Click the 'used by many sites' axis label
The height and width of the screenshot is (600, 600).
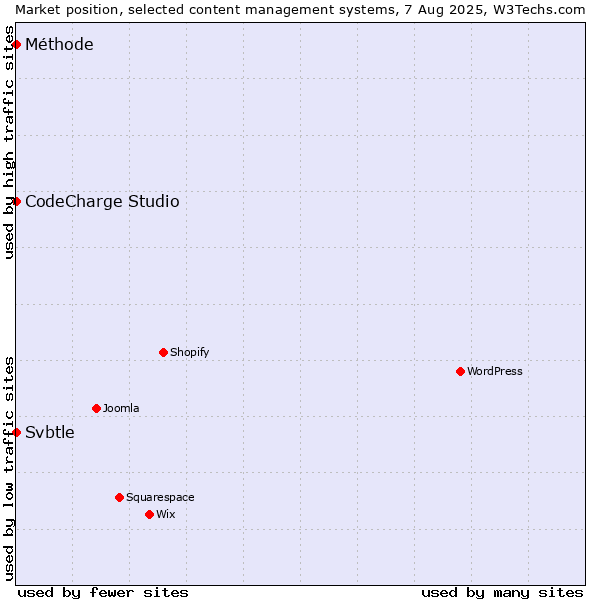(502, 593)
